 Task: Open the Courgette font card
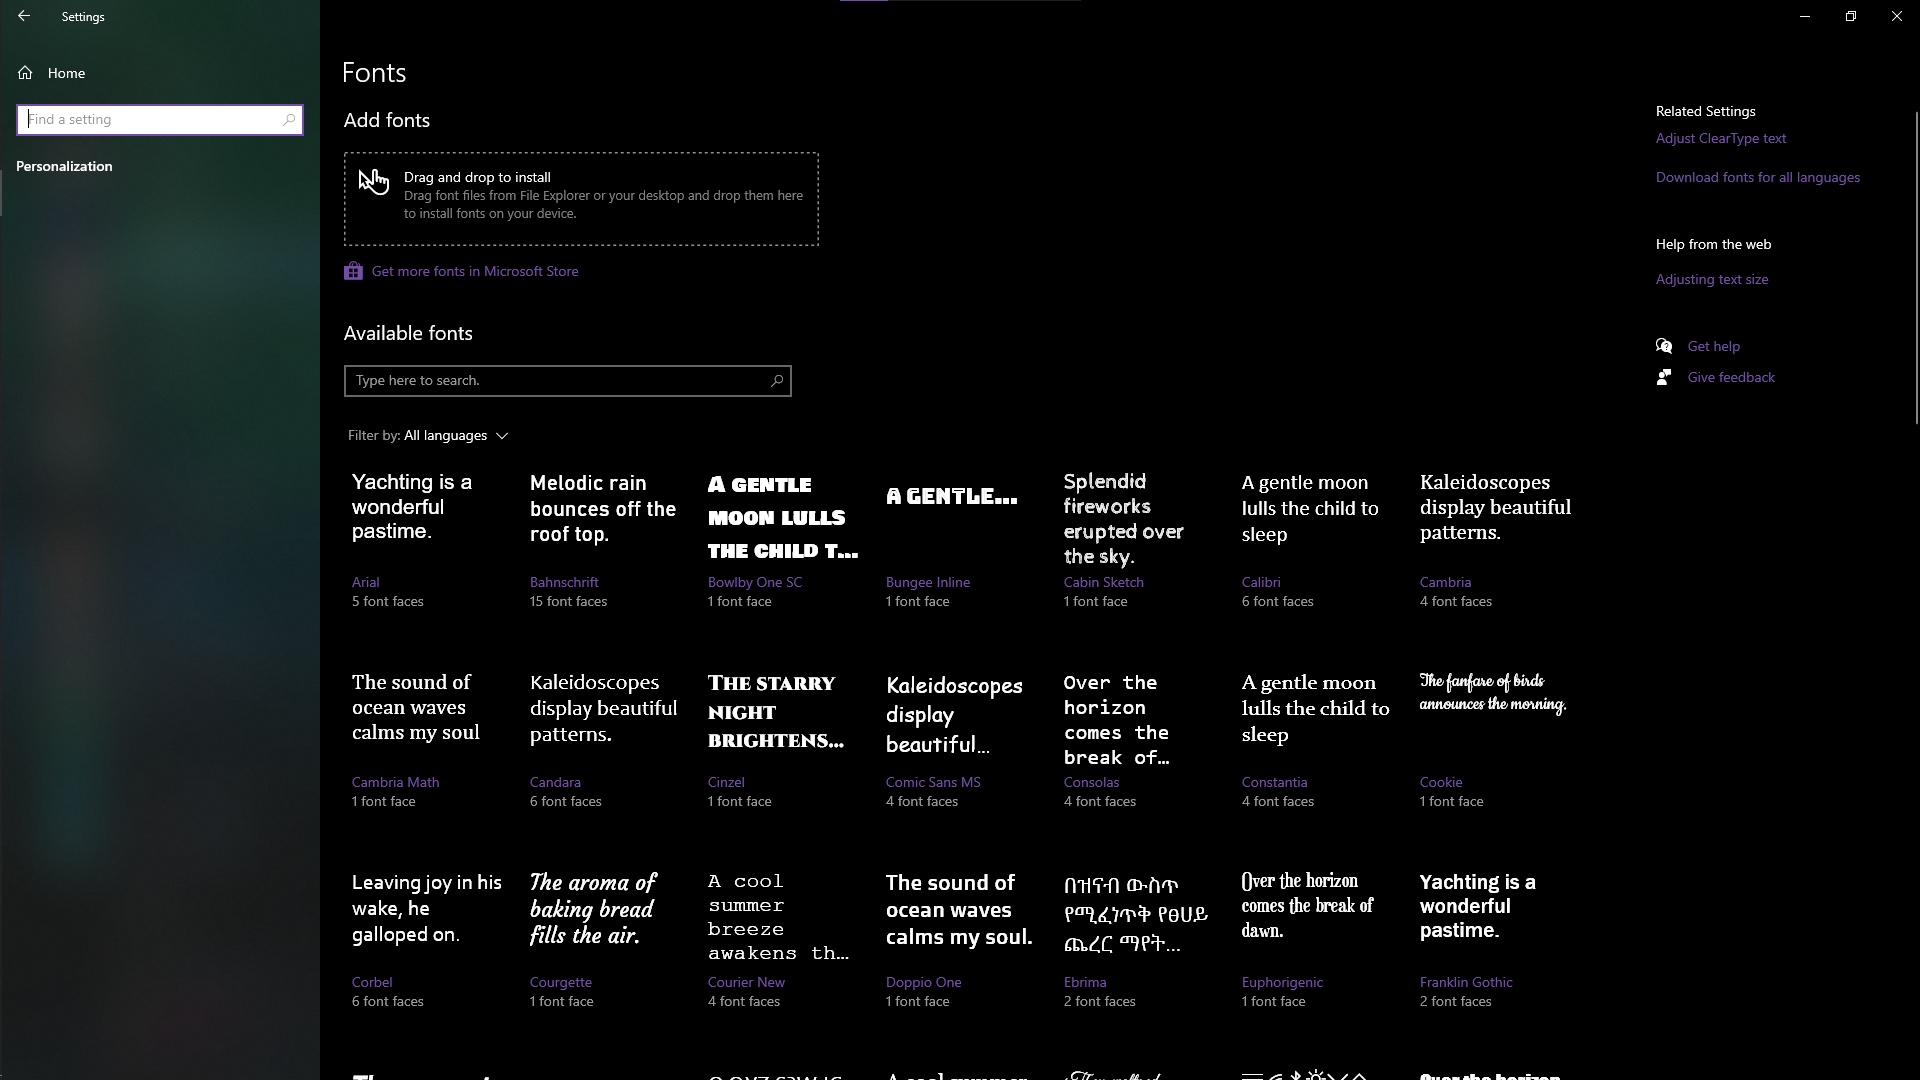pos(606,940)
